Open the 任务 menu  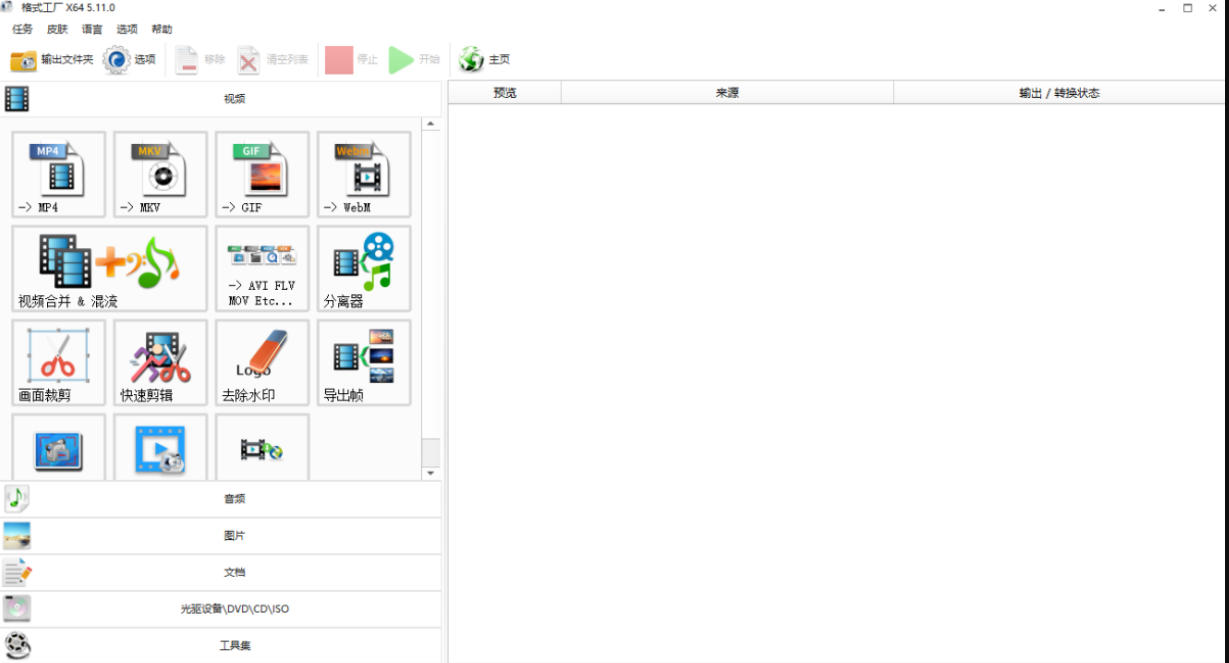(x=22, y=29)
